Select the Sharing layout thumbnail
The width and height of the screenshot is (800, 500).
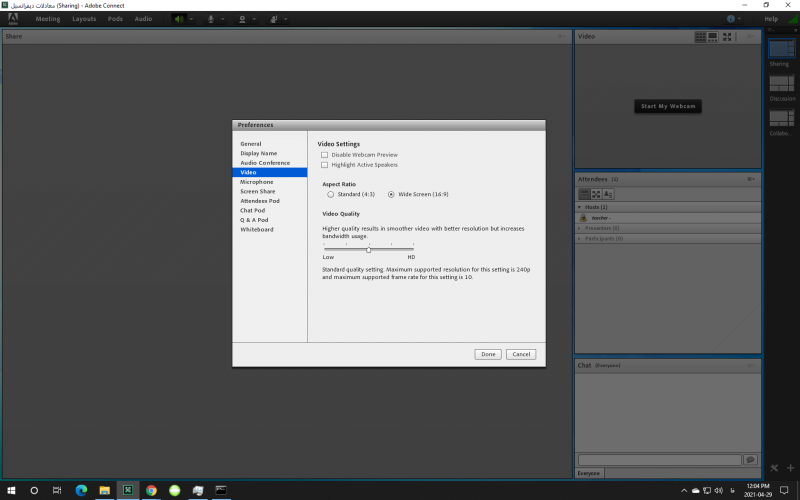tap(780, 49)
